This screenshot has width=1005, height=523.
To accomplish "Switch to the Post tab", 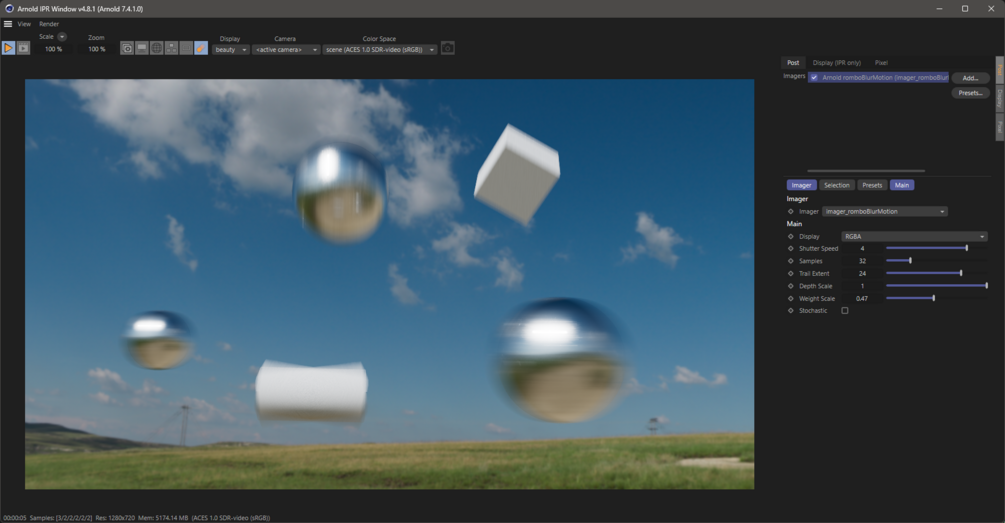I will 793,62.
